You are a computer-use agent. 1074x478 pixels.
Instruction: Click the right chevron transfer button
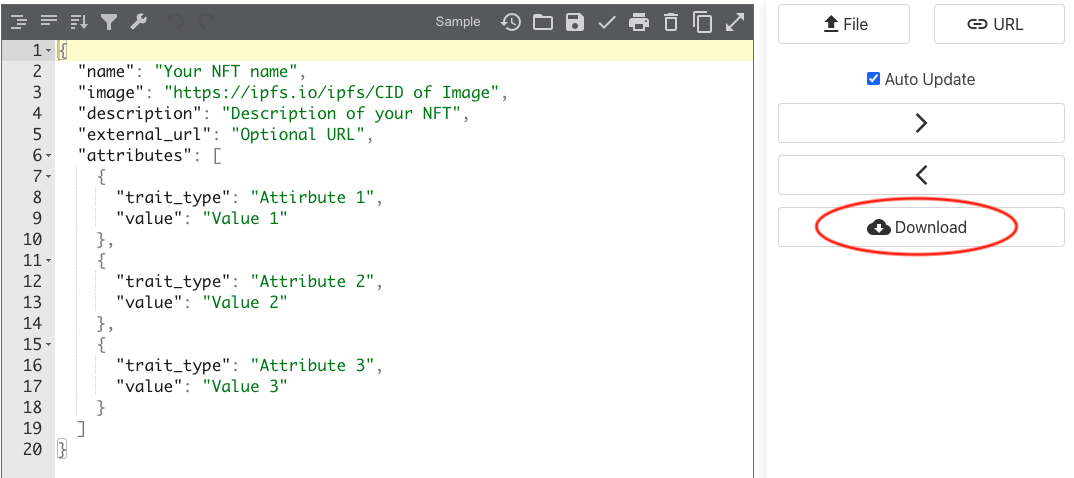[921, 123]
